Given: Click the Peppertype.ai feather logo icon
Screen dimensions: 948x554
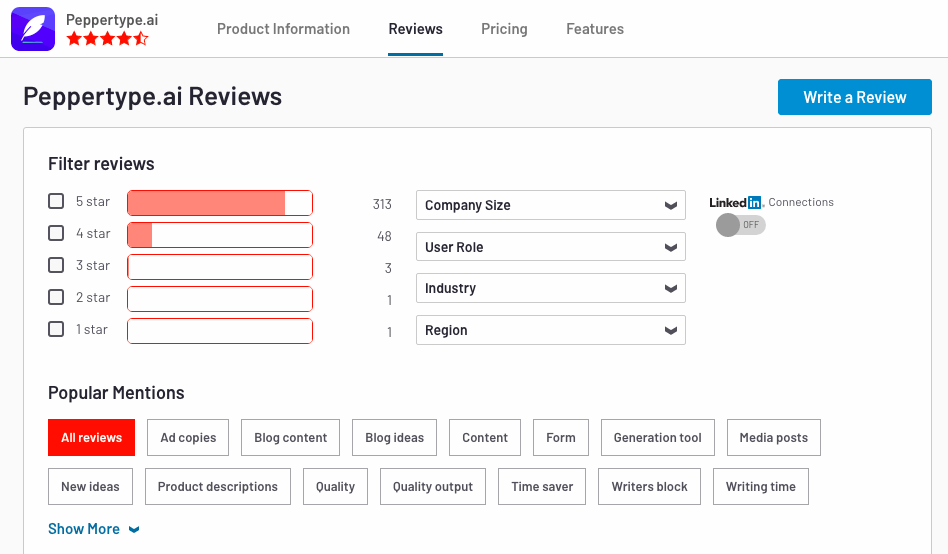Looking at the screenshot, I should [x=33, y=29].
